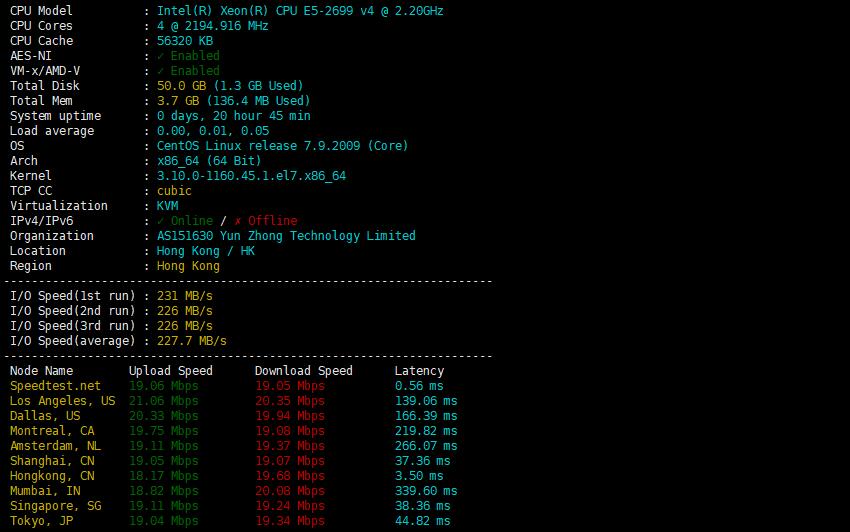Viewport: 850px width, 532px height.
Task: Click Hongkong upload speed 18.17 Mbps
Action: (x=164, y=476)
